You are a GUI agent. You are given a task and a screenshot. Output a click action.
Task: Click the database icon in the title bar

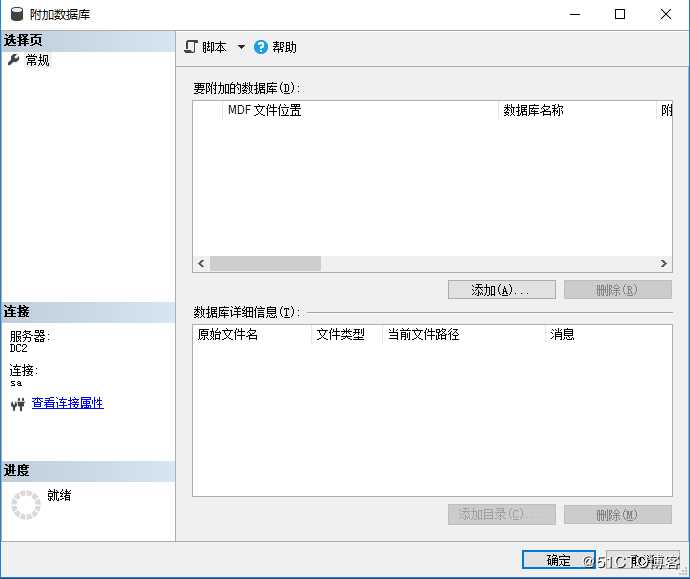tap(17, 14)
